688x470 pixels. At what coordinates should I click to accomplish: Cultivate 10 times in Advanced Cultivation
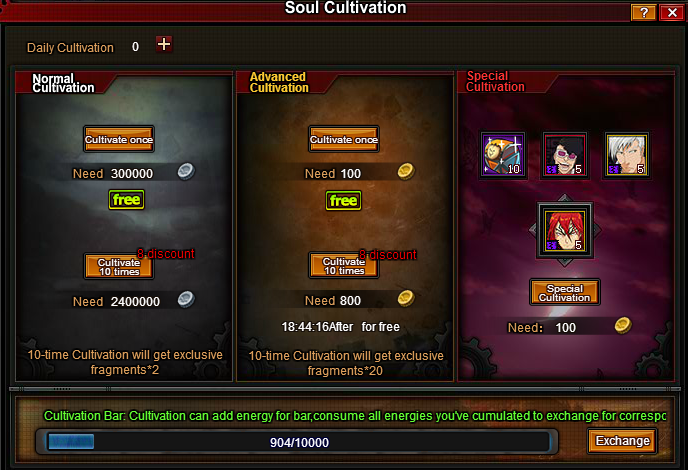(344, 265)
